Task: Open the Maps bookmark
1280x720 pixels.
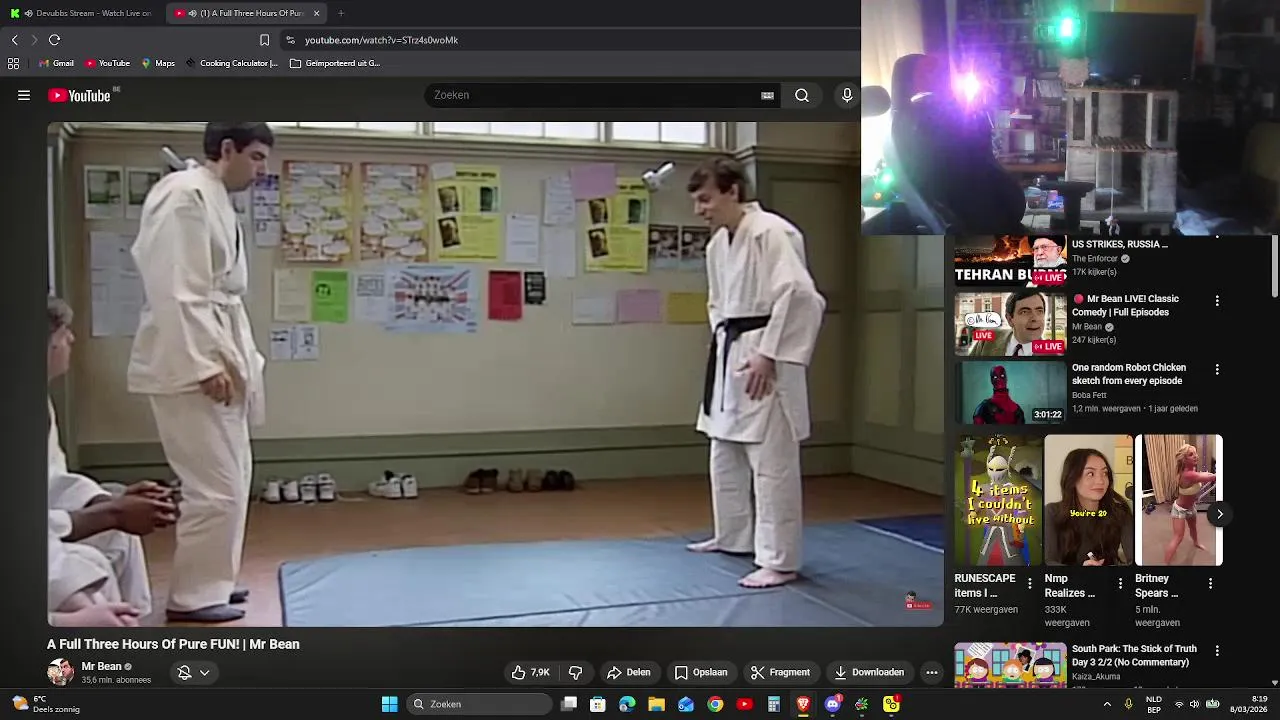Action: [x=158, y=63]
